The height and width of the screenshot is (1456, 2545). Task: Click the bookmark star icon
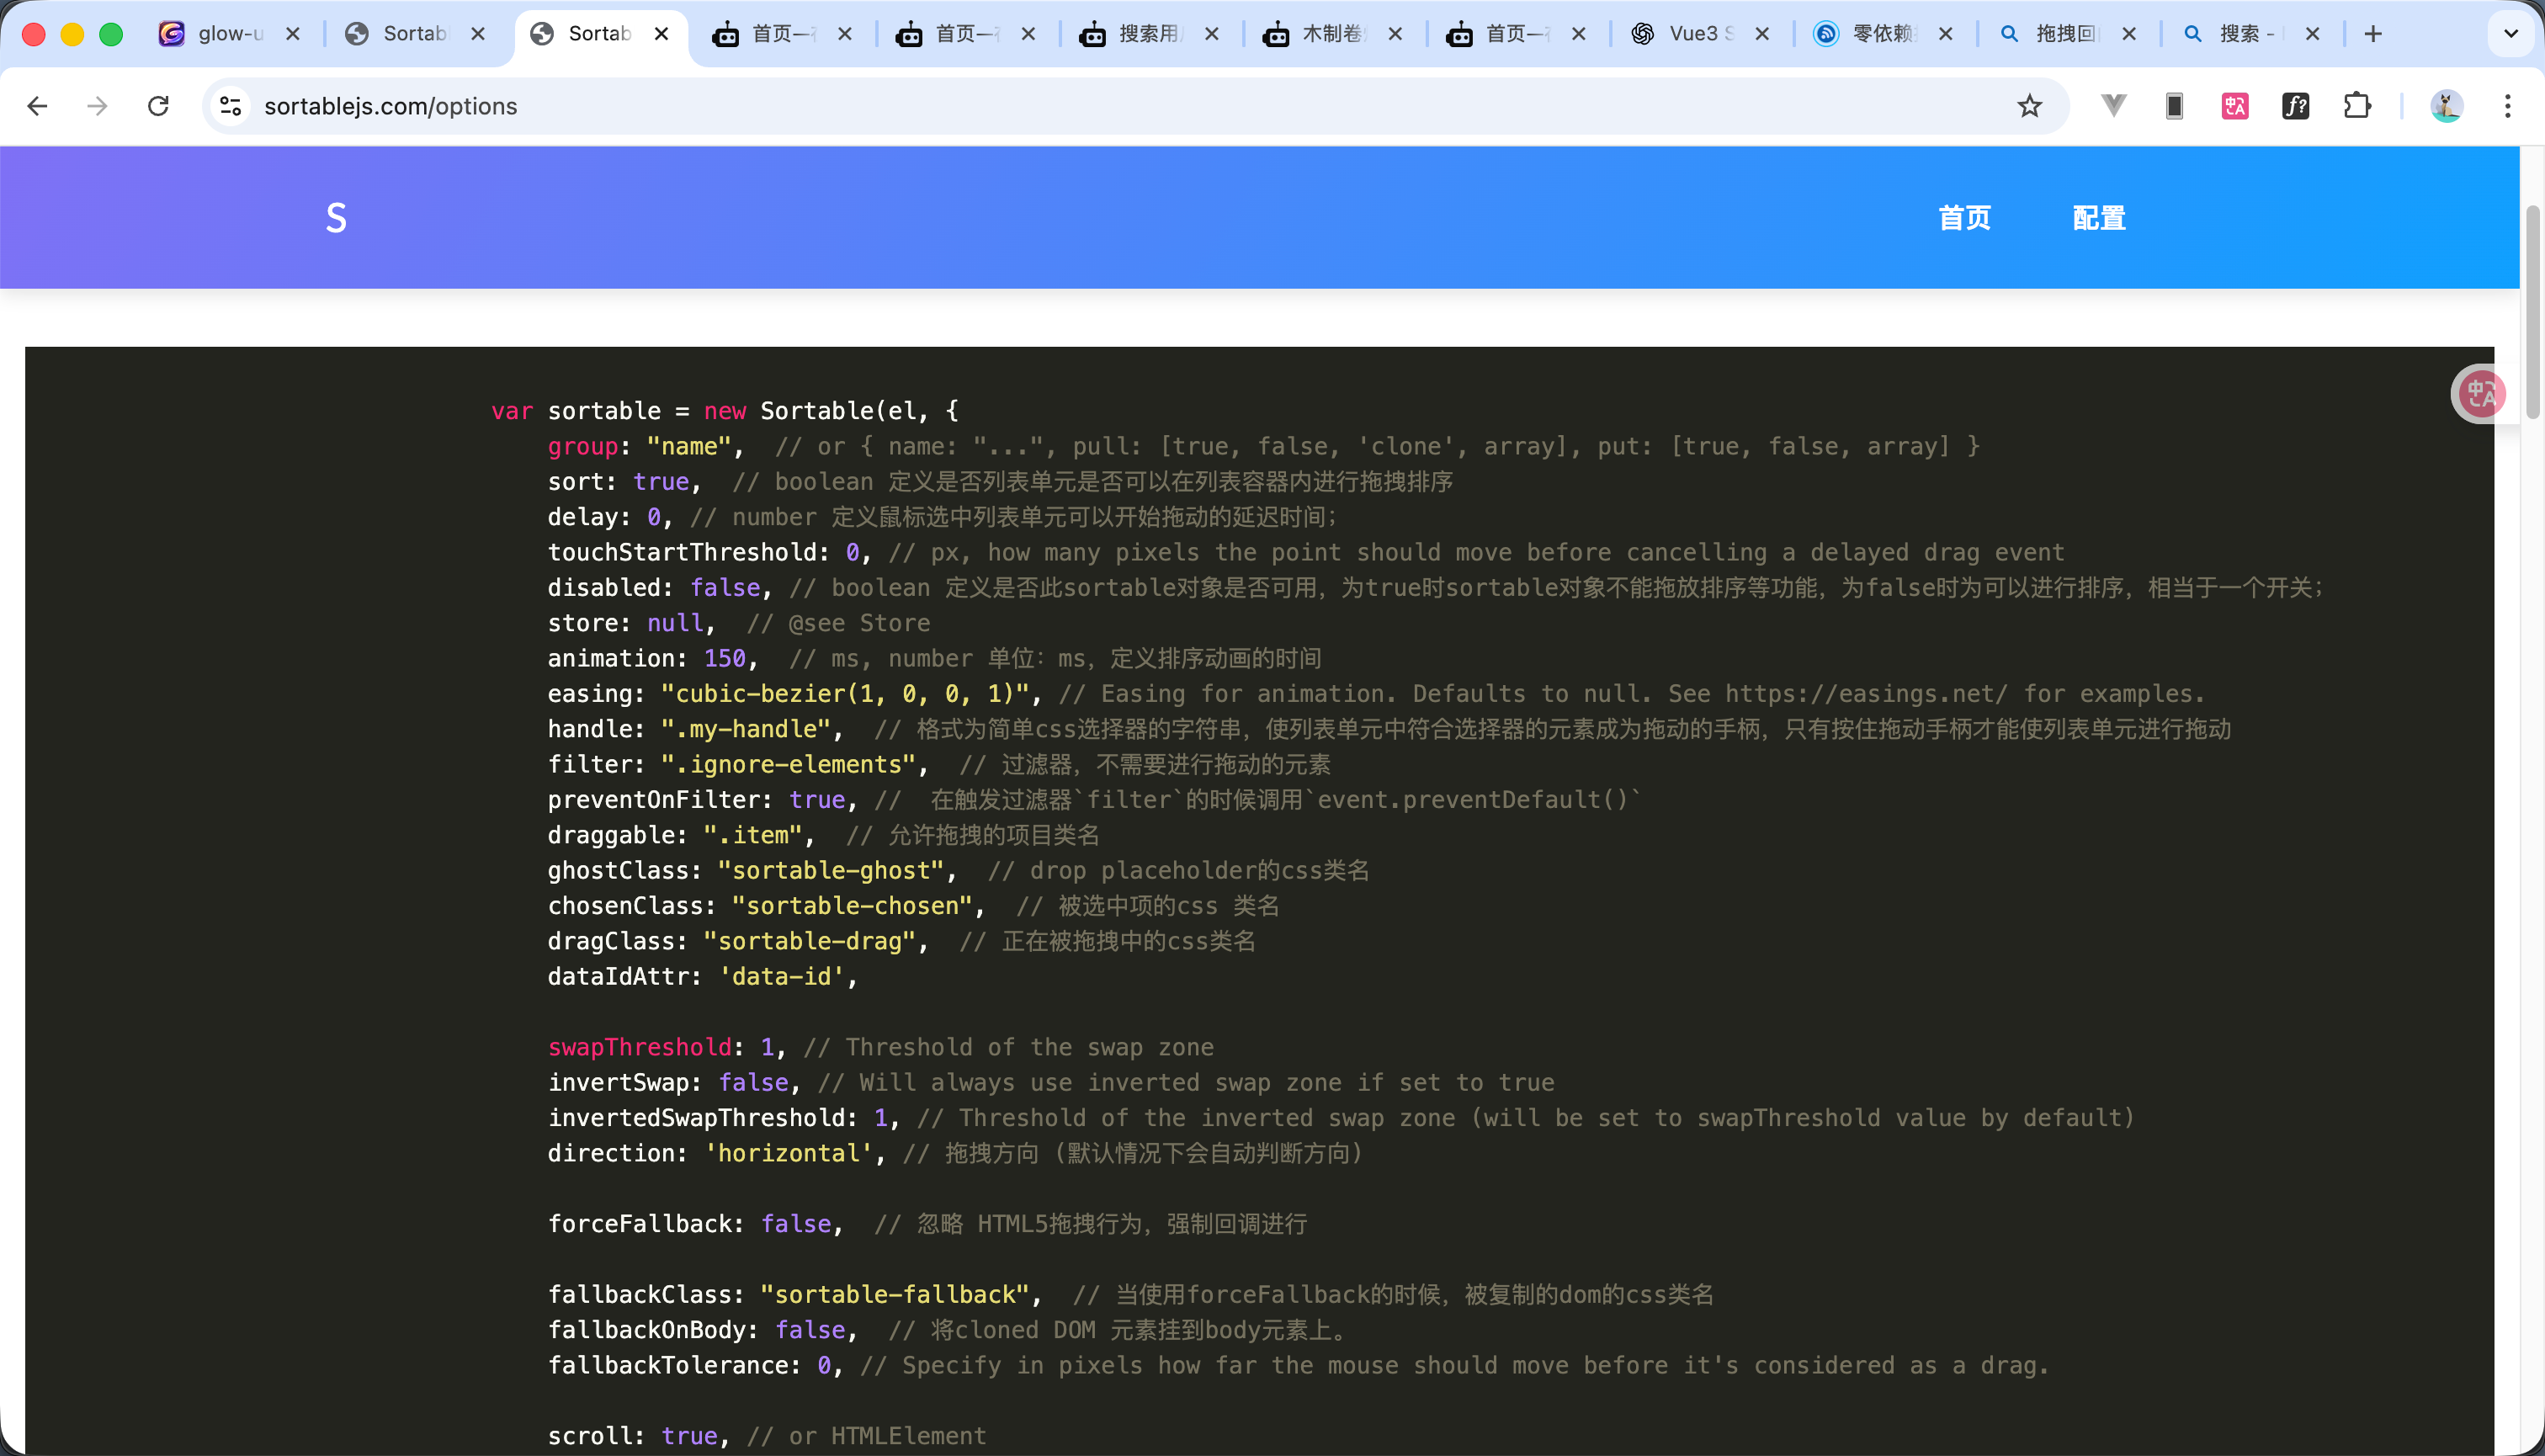pyautogui.click(x=2029, y=106)
